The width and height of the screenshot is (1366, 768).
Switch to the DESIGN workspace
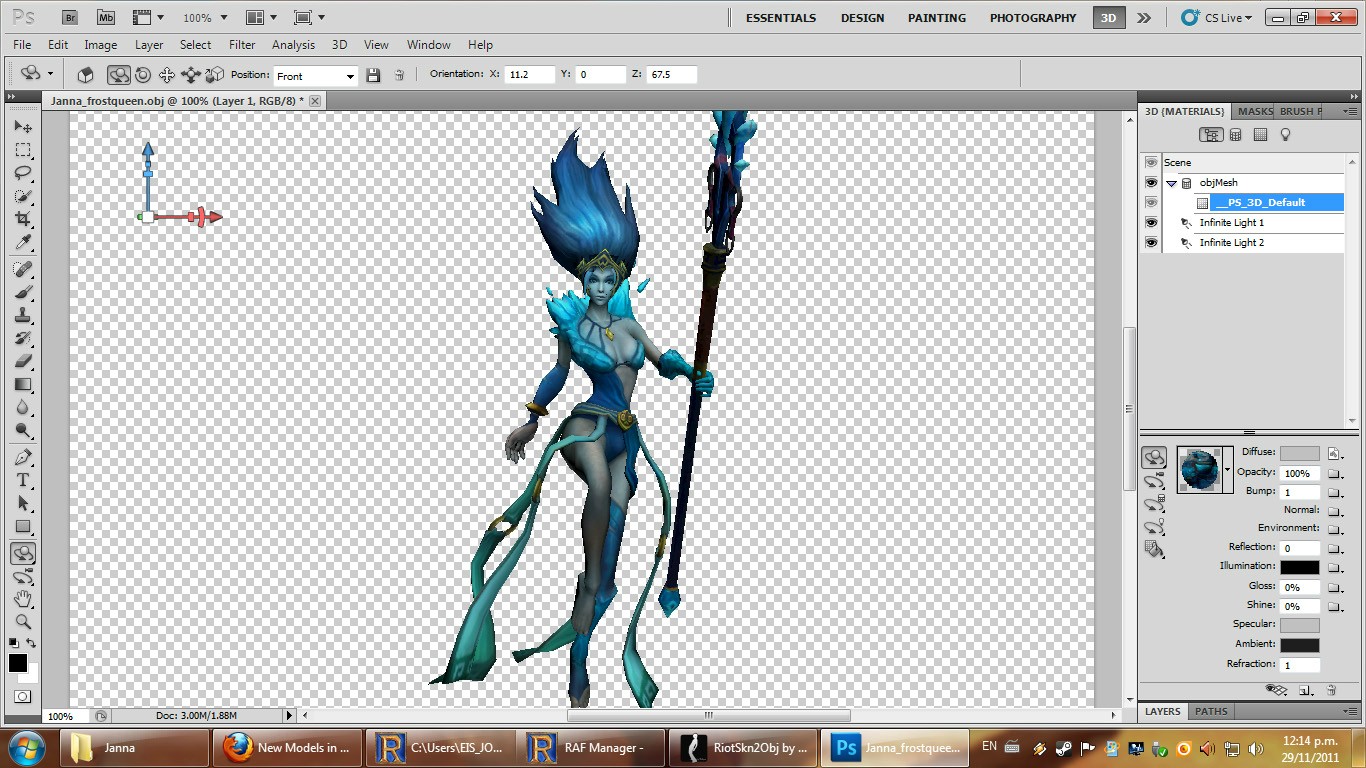coord(862,18)
